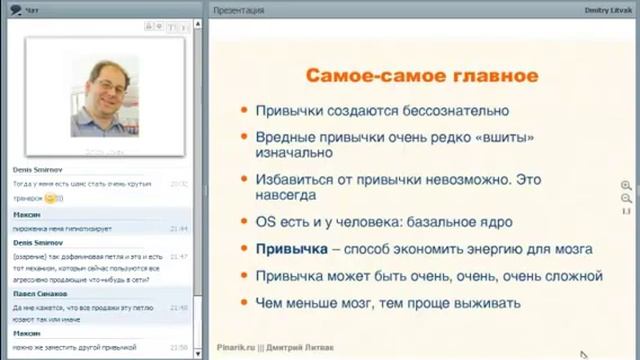Select first Denis Smirnov sender name in chat

coord(38,169)
